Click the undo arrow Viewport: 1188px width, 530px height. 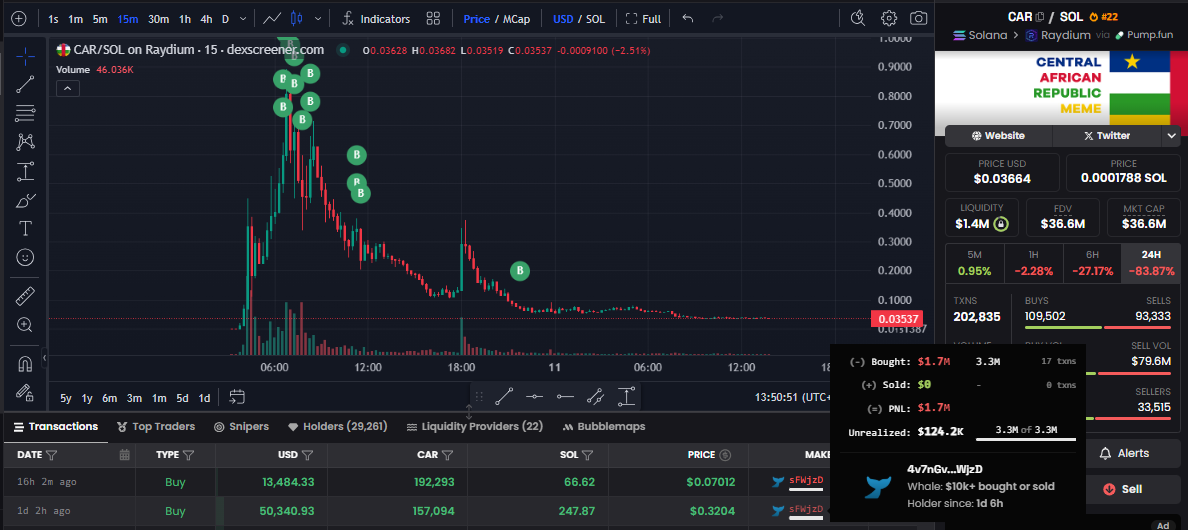tap(687, 19)
